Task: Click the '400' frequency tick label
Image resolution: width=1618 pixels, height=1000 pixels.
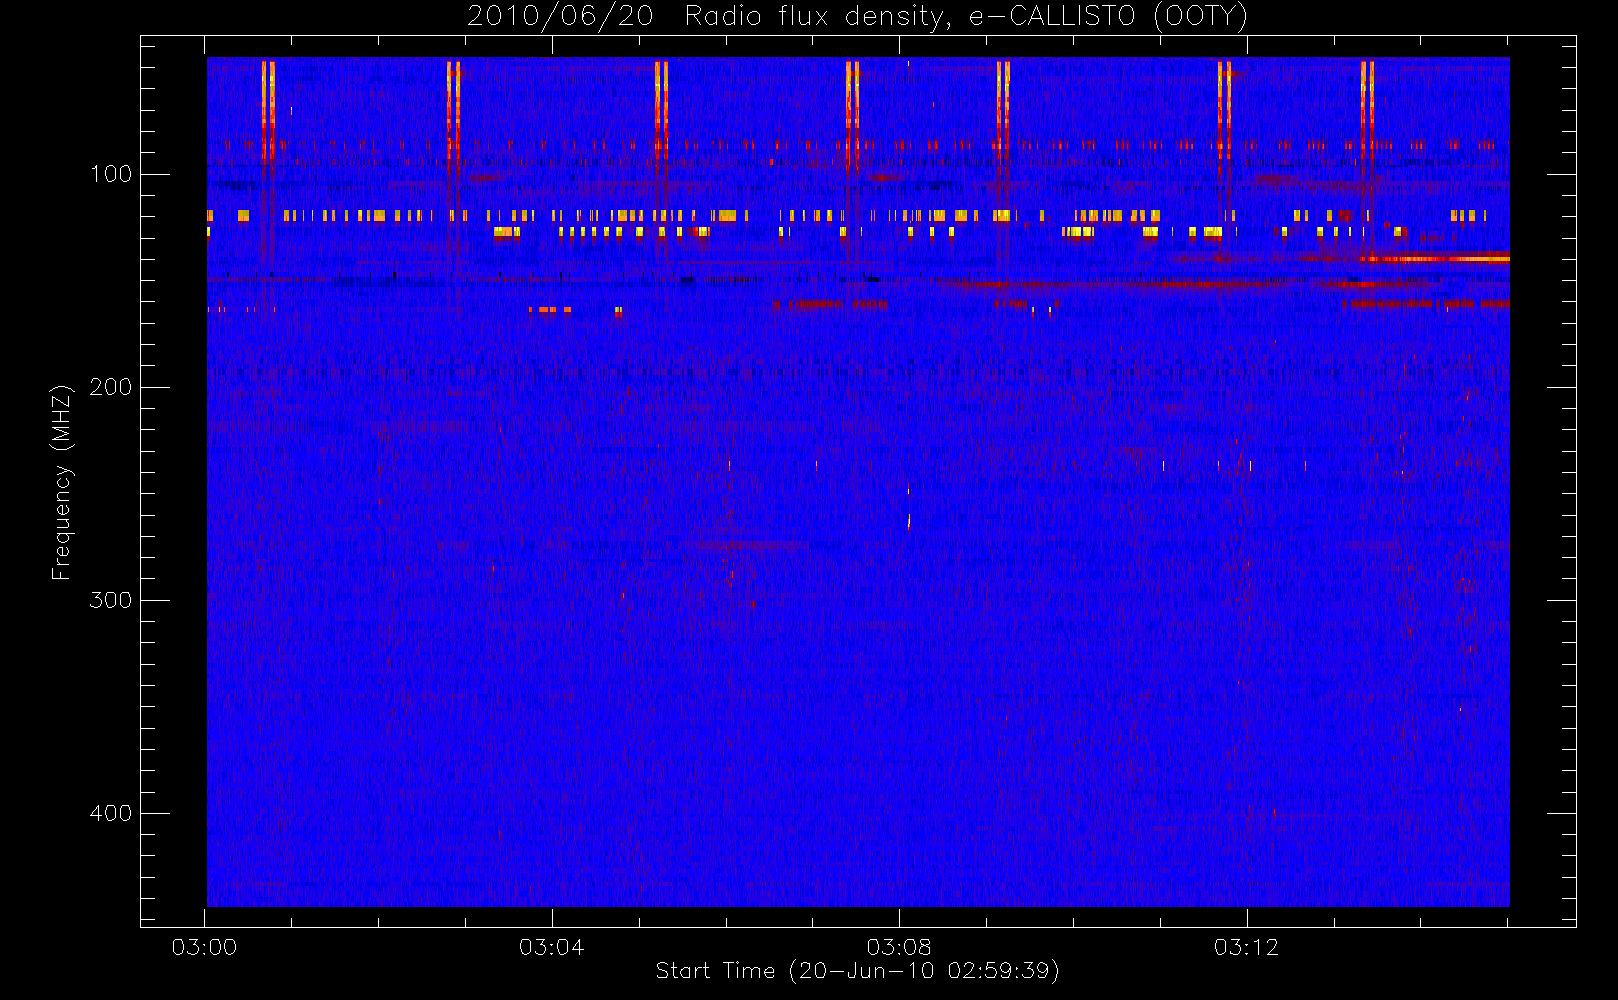Action: coord(111,813)
